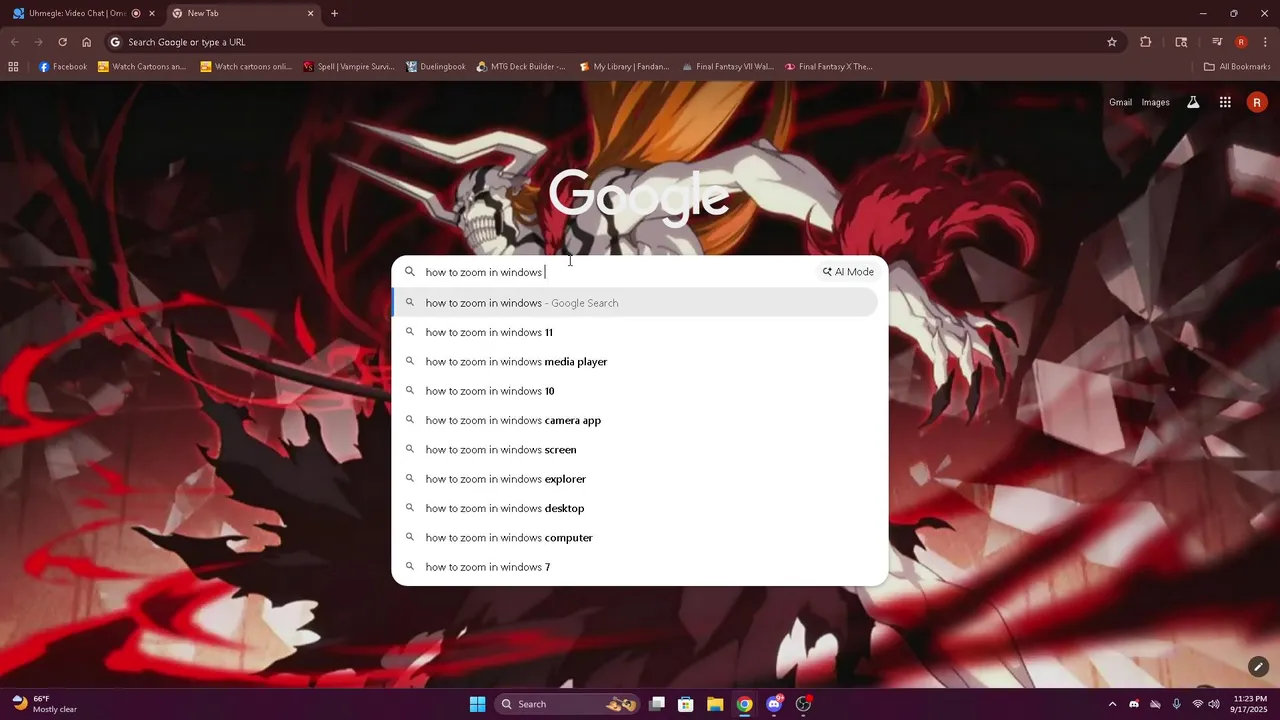Open the Google apps grid icon

click(x=1225, y=102)
